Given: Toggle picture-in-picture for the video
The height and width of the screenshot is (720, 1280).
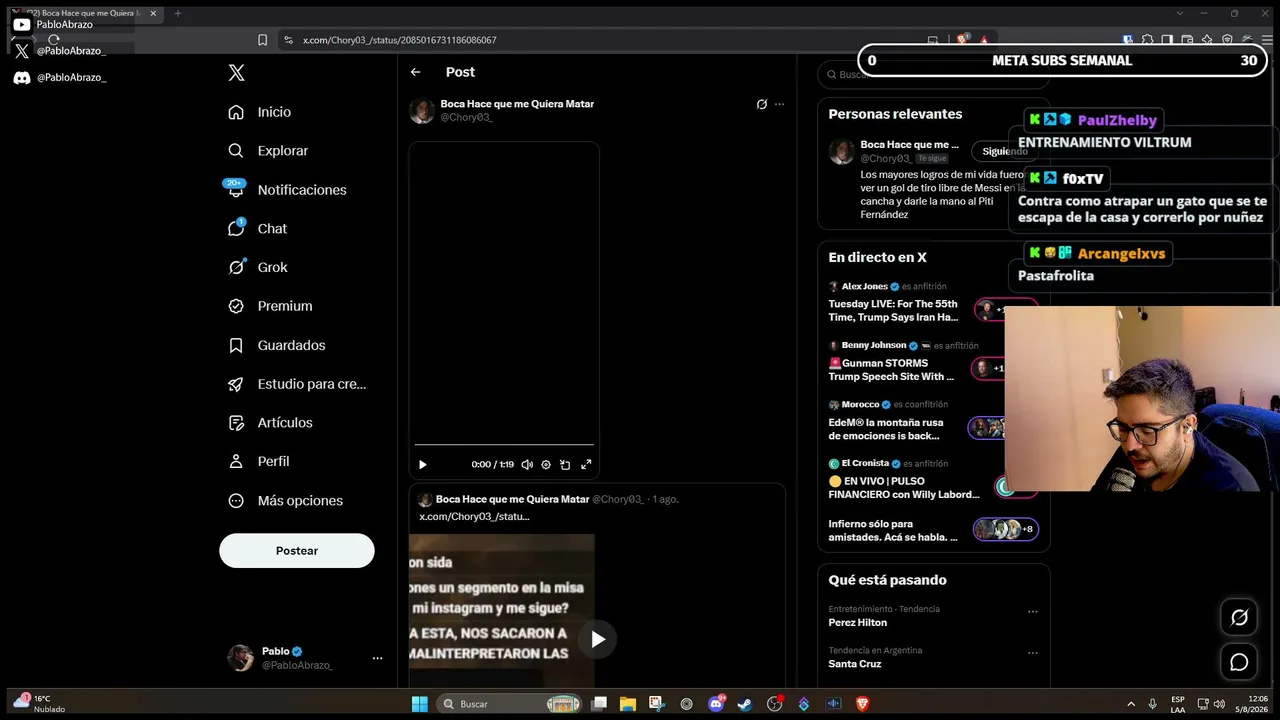Looking at the screenshot, I should (x=565, y=464).
